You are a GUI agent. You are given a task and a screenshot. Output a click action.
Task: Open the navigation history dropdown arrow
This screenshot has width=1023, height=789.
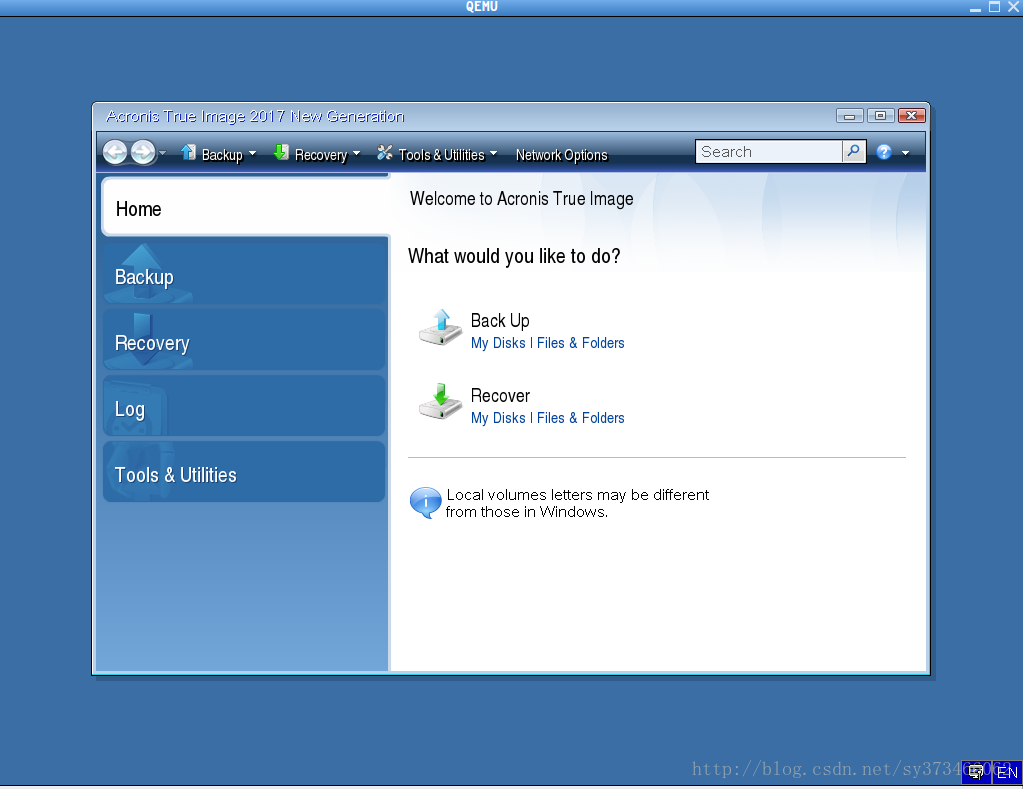point(162,153)
